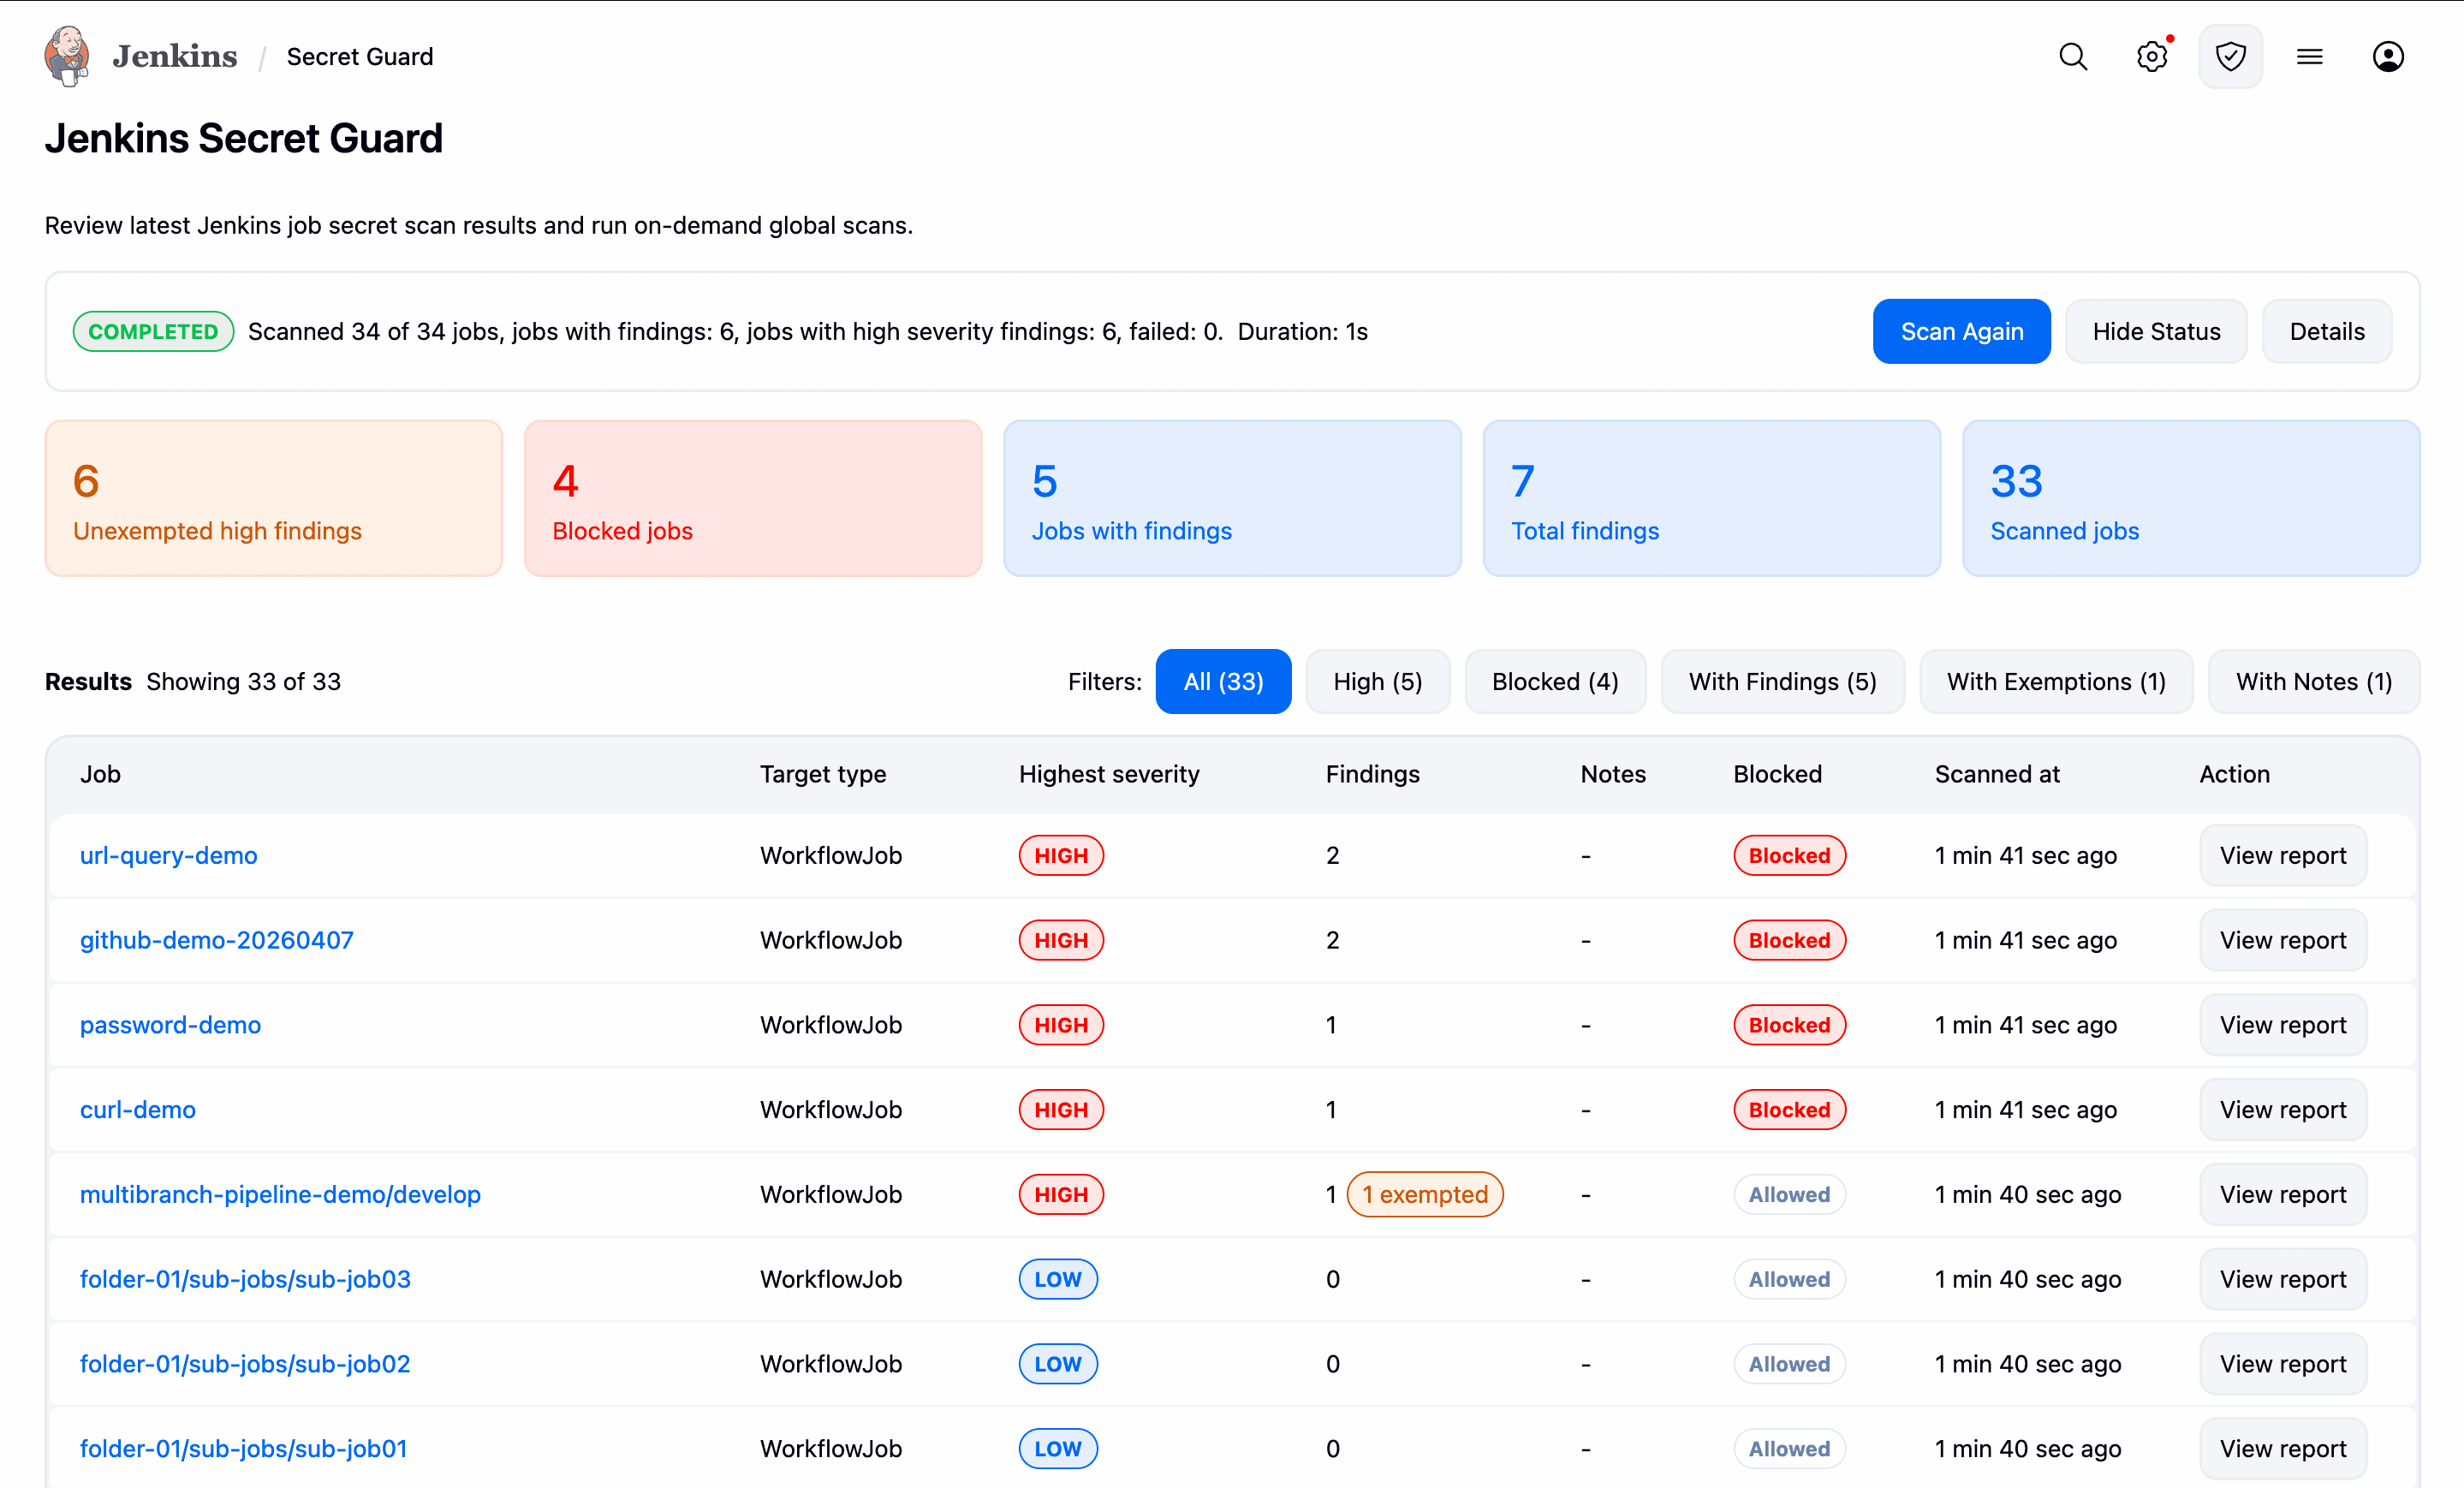Click the Secret Guard shield icon

click(2230, 57)
